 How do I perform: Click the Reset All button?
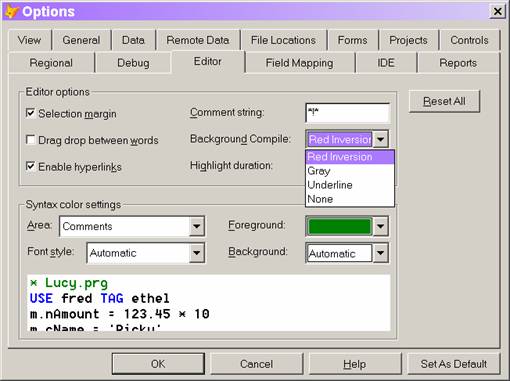coord(444,101)
